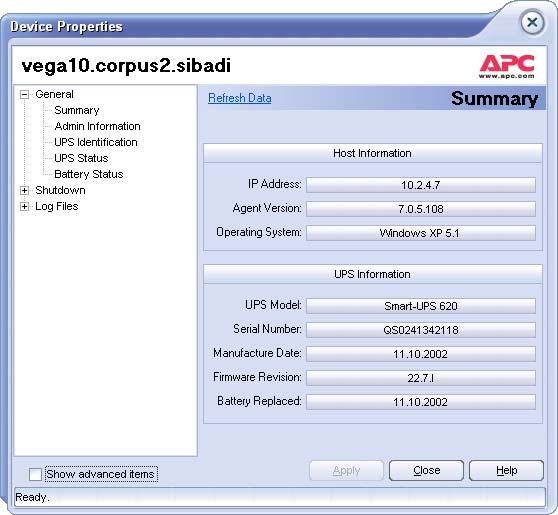Click the Battery Replaced value field
Image resolution: width=558 pixels, height=515 pixels.
[x=421, y=402]
